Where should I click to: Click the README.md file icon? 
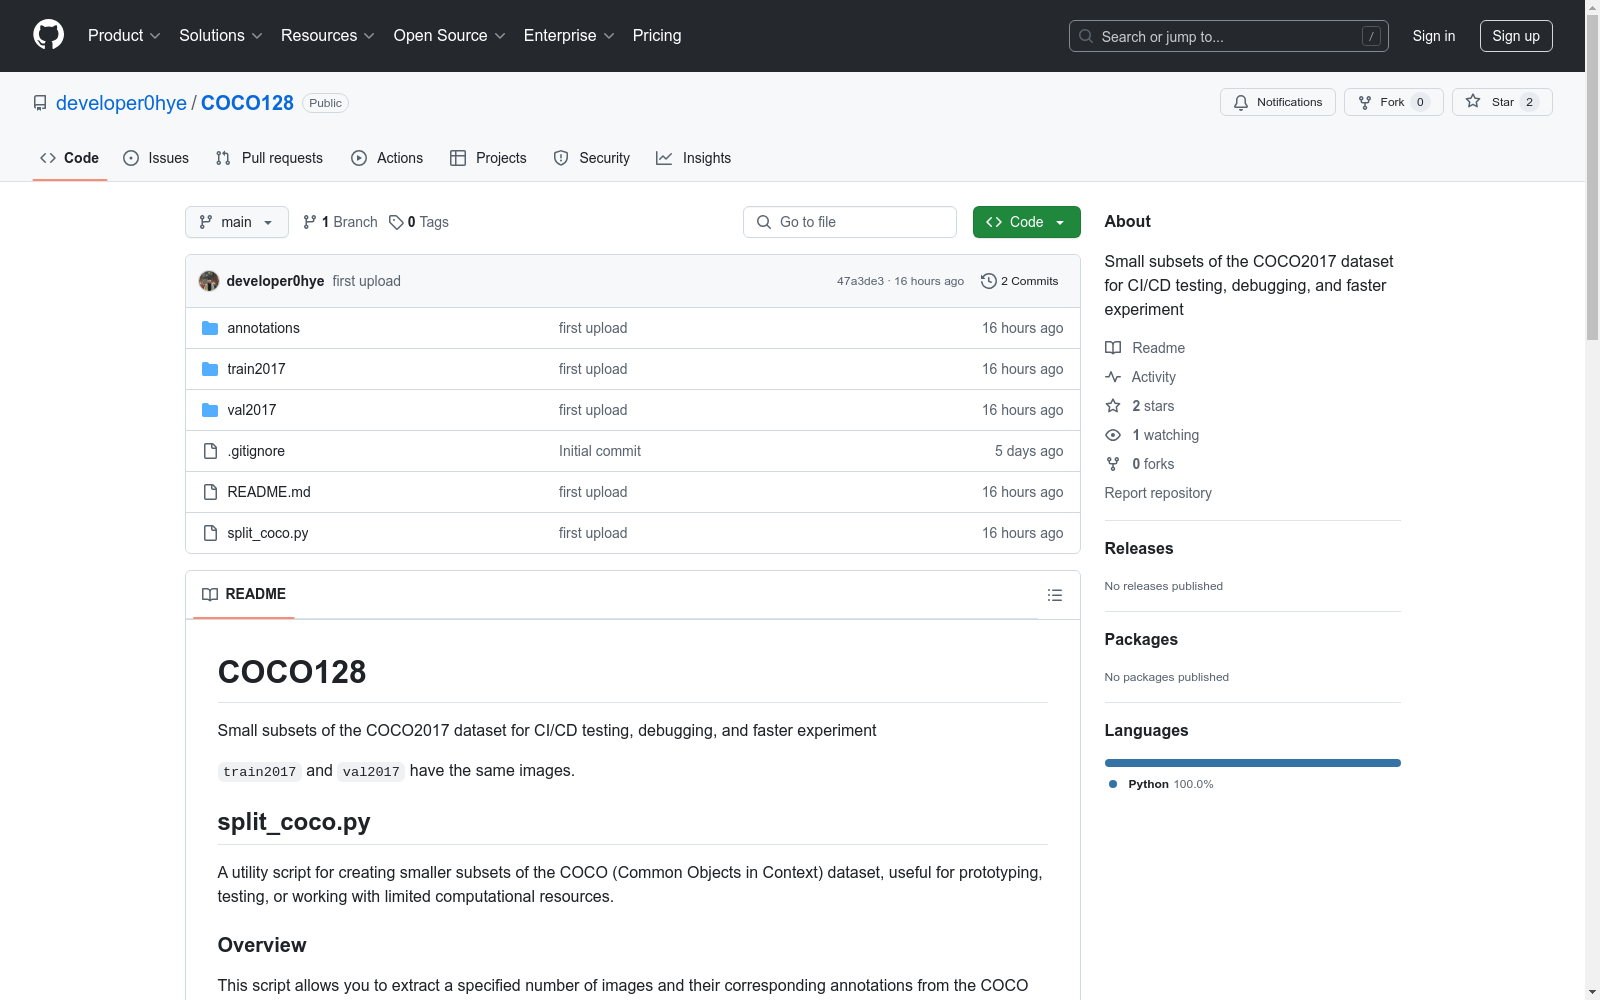click(x=210, y=492)
